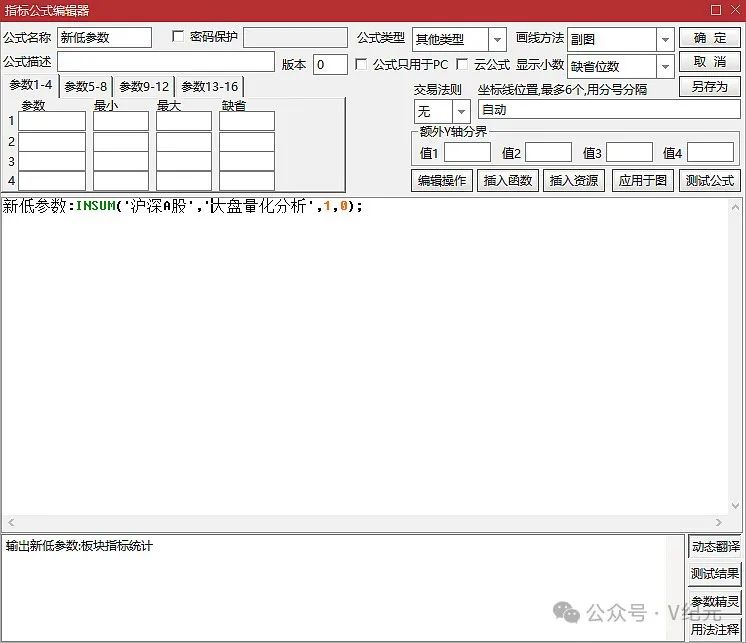Viewport: 746px width, 643px height.
Task: Click the 值4 input field
Action: click(710, 153)
